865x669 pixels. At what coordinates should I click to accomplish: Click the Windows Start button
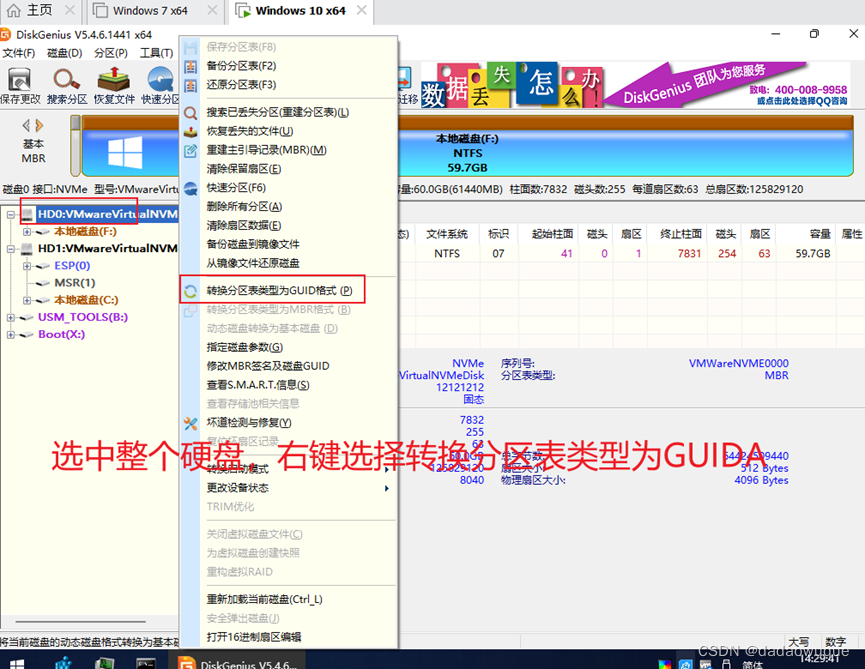[17, 663]
